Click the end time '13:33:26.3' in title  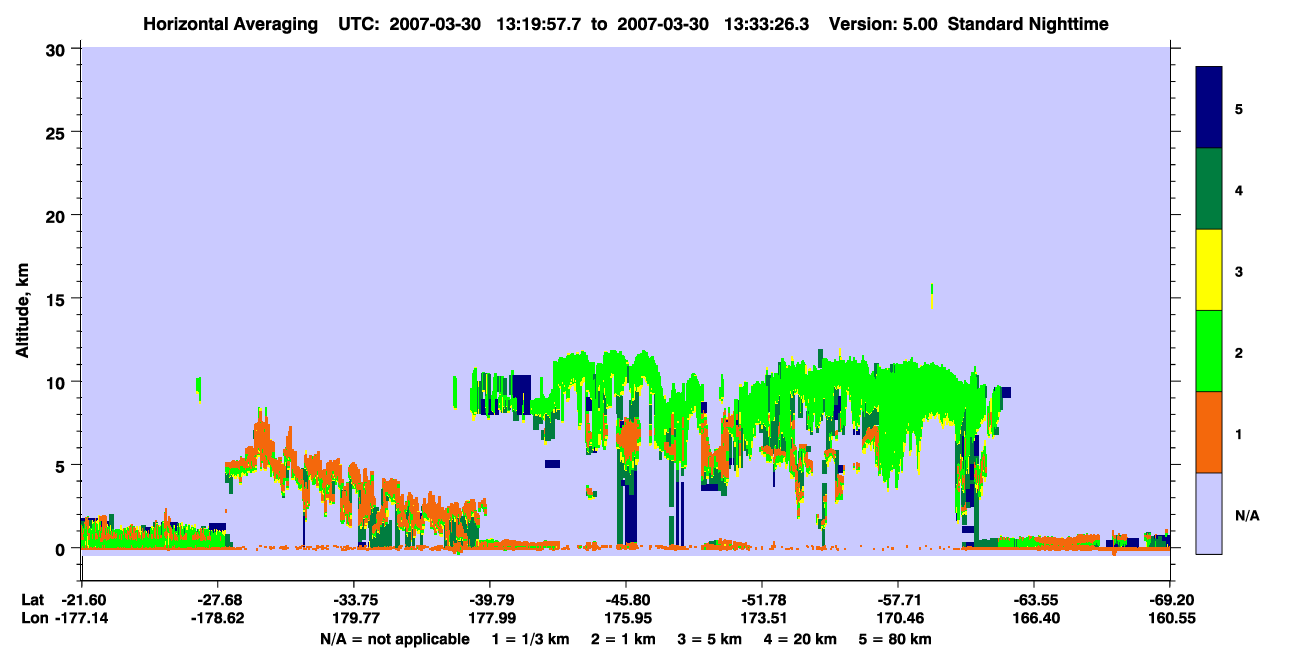(766, 23)
